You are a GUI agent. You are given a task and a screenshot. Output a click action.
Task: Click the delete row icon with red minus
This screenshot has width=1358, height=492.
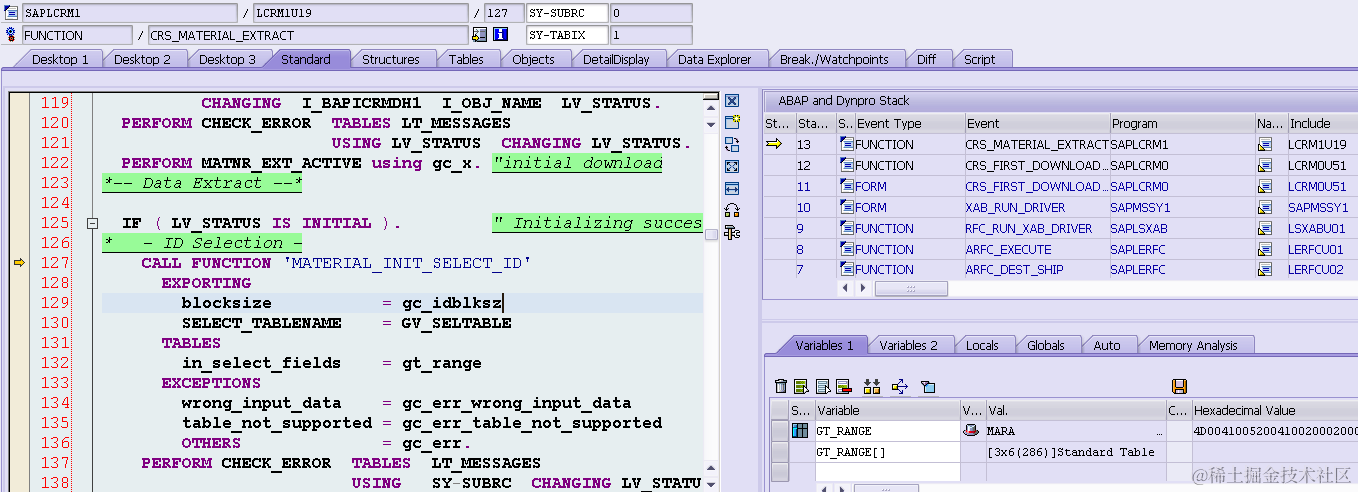pos(843,386)
